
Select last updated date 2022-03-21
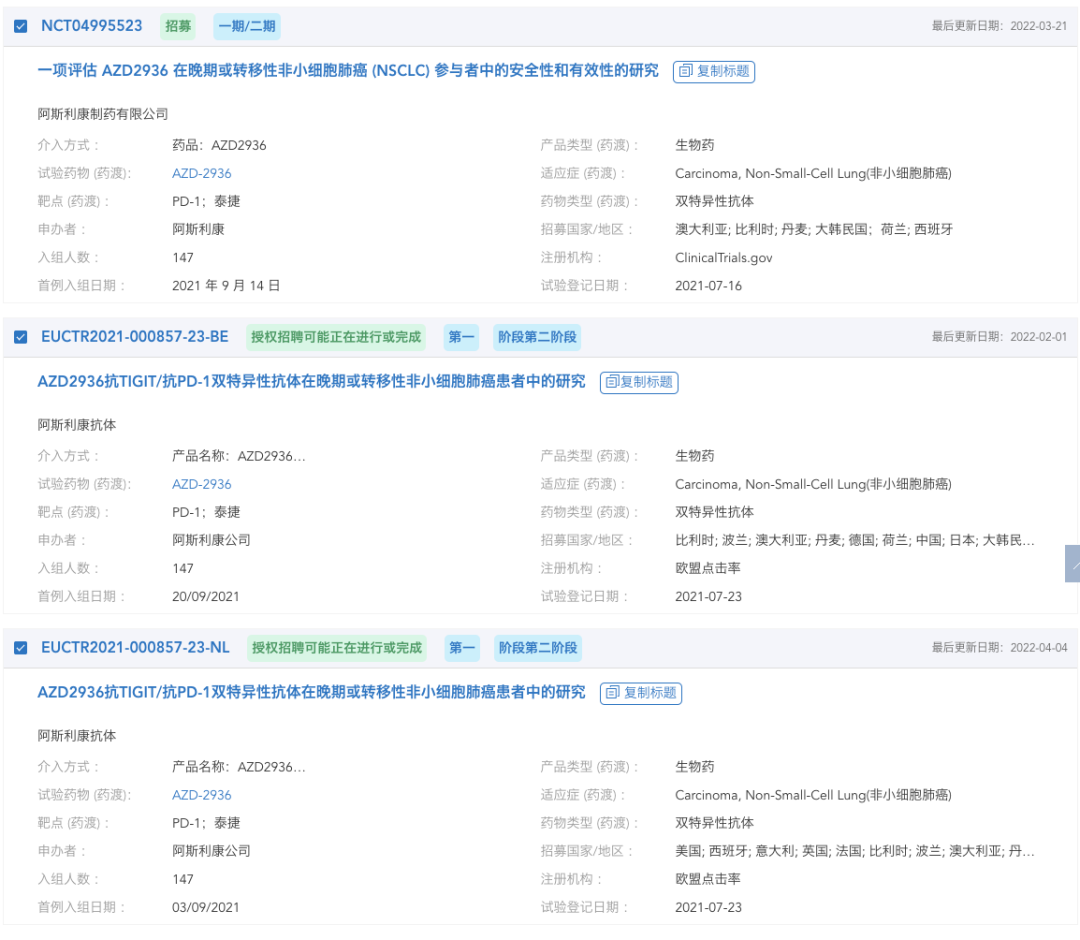1039,26
